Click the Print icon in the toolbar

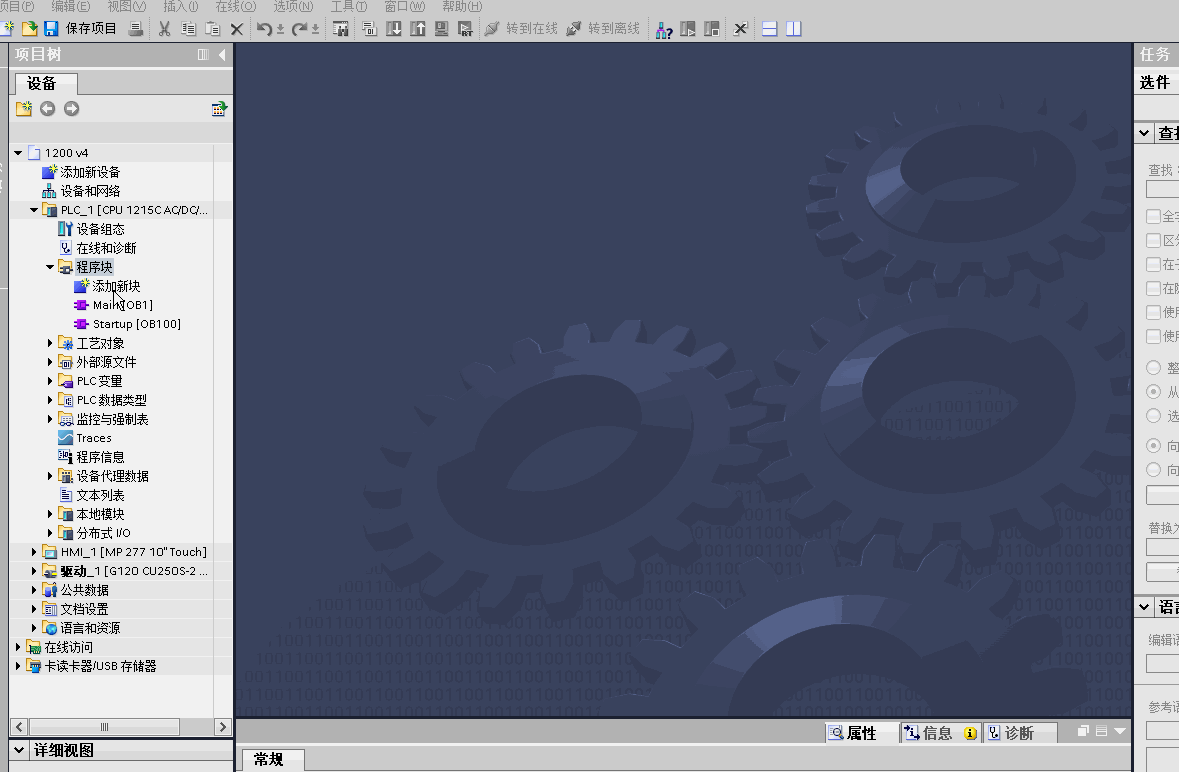coord(136,29)
